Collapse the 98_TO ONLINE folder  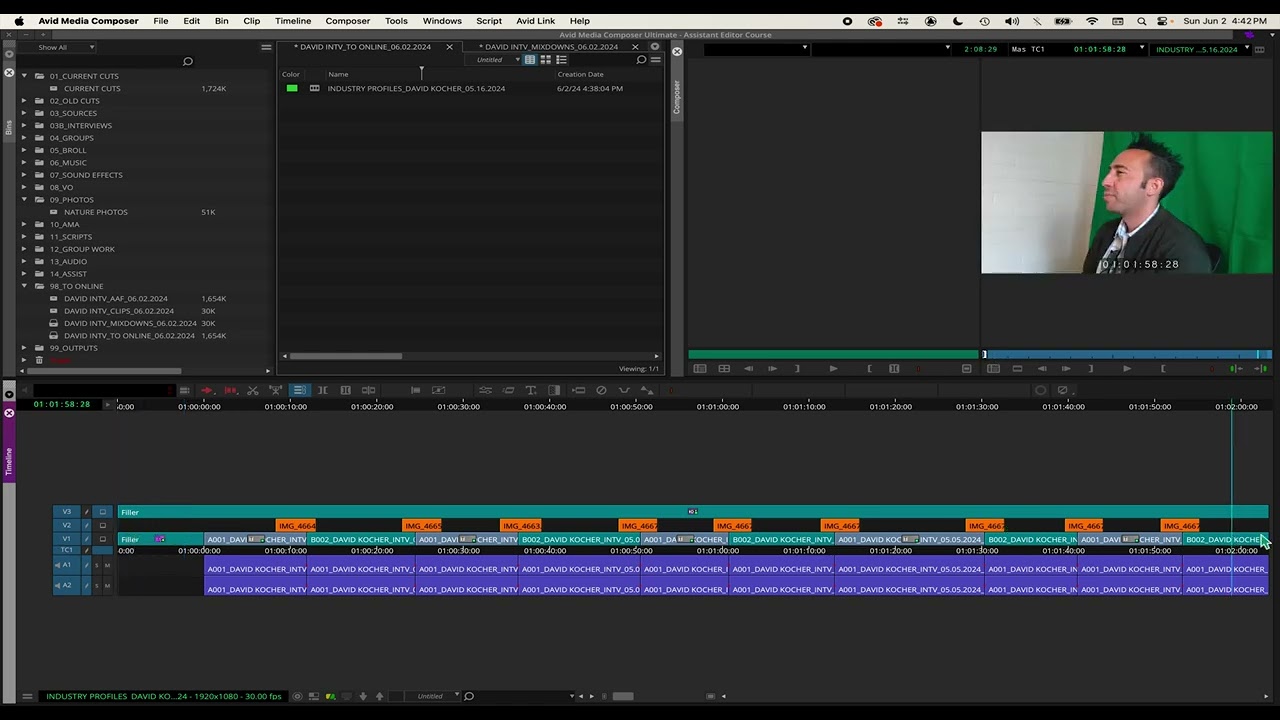click(25, 286)
